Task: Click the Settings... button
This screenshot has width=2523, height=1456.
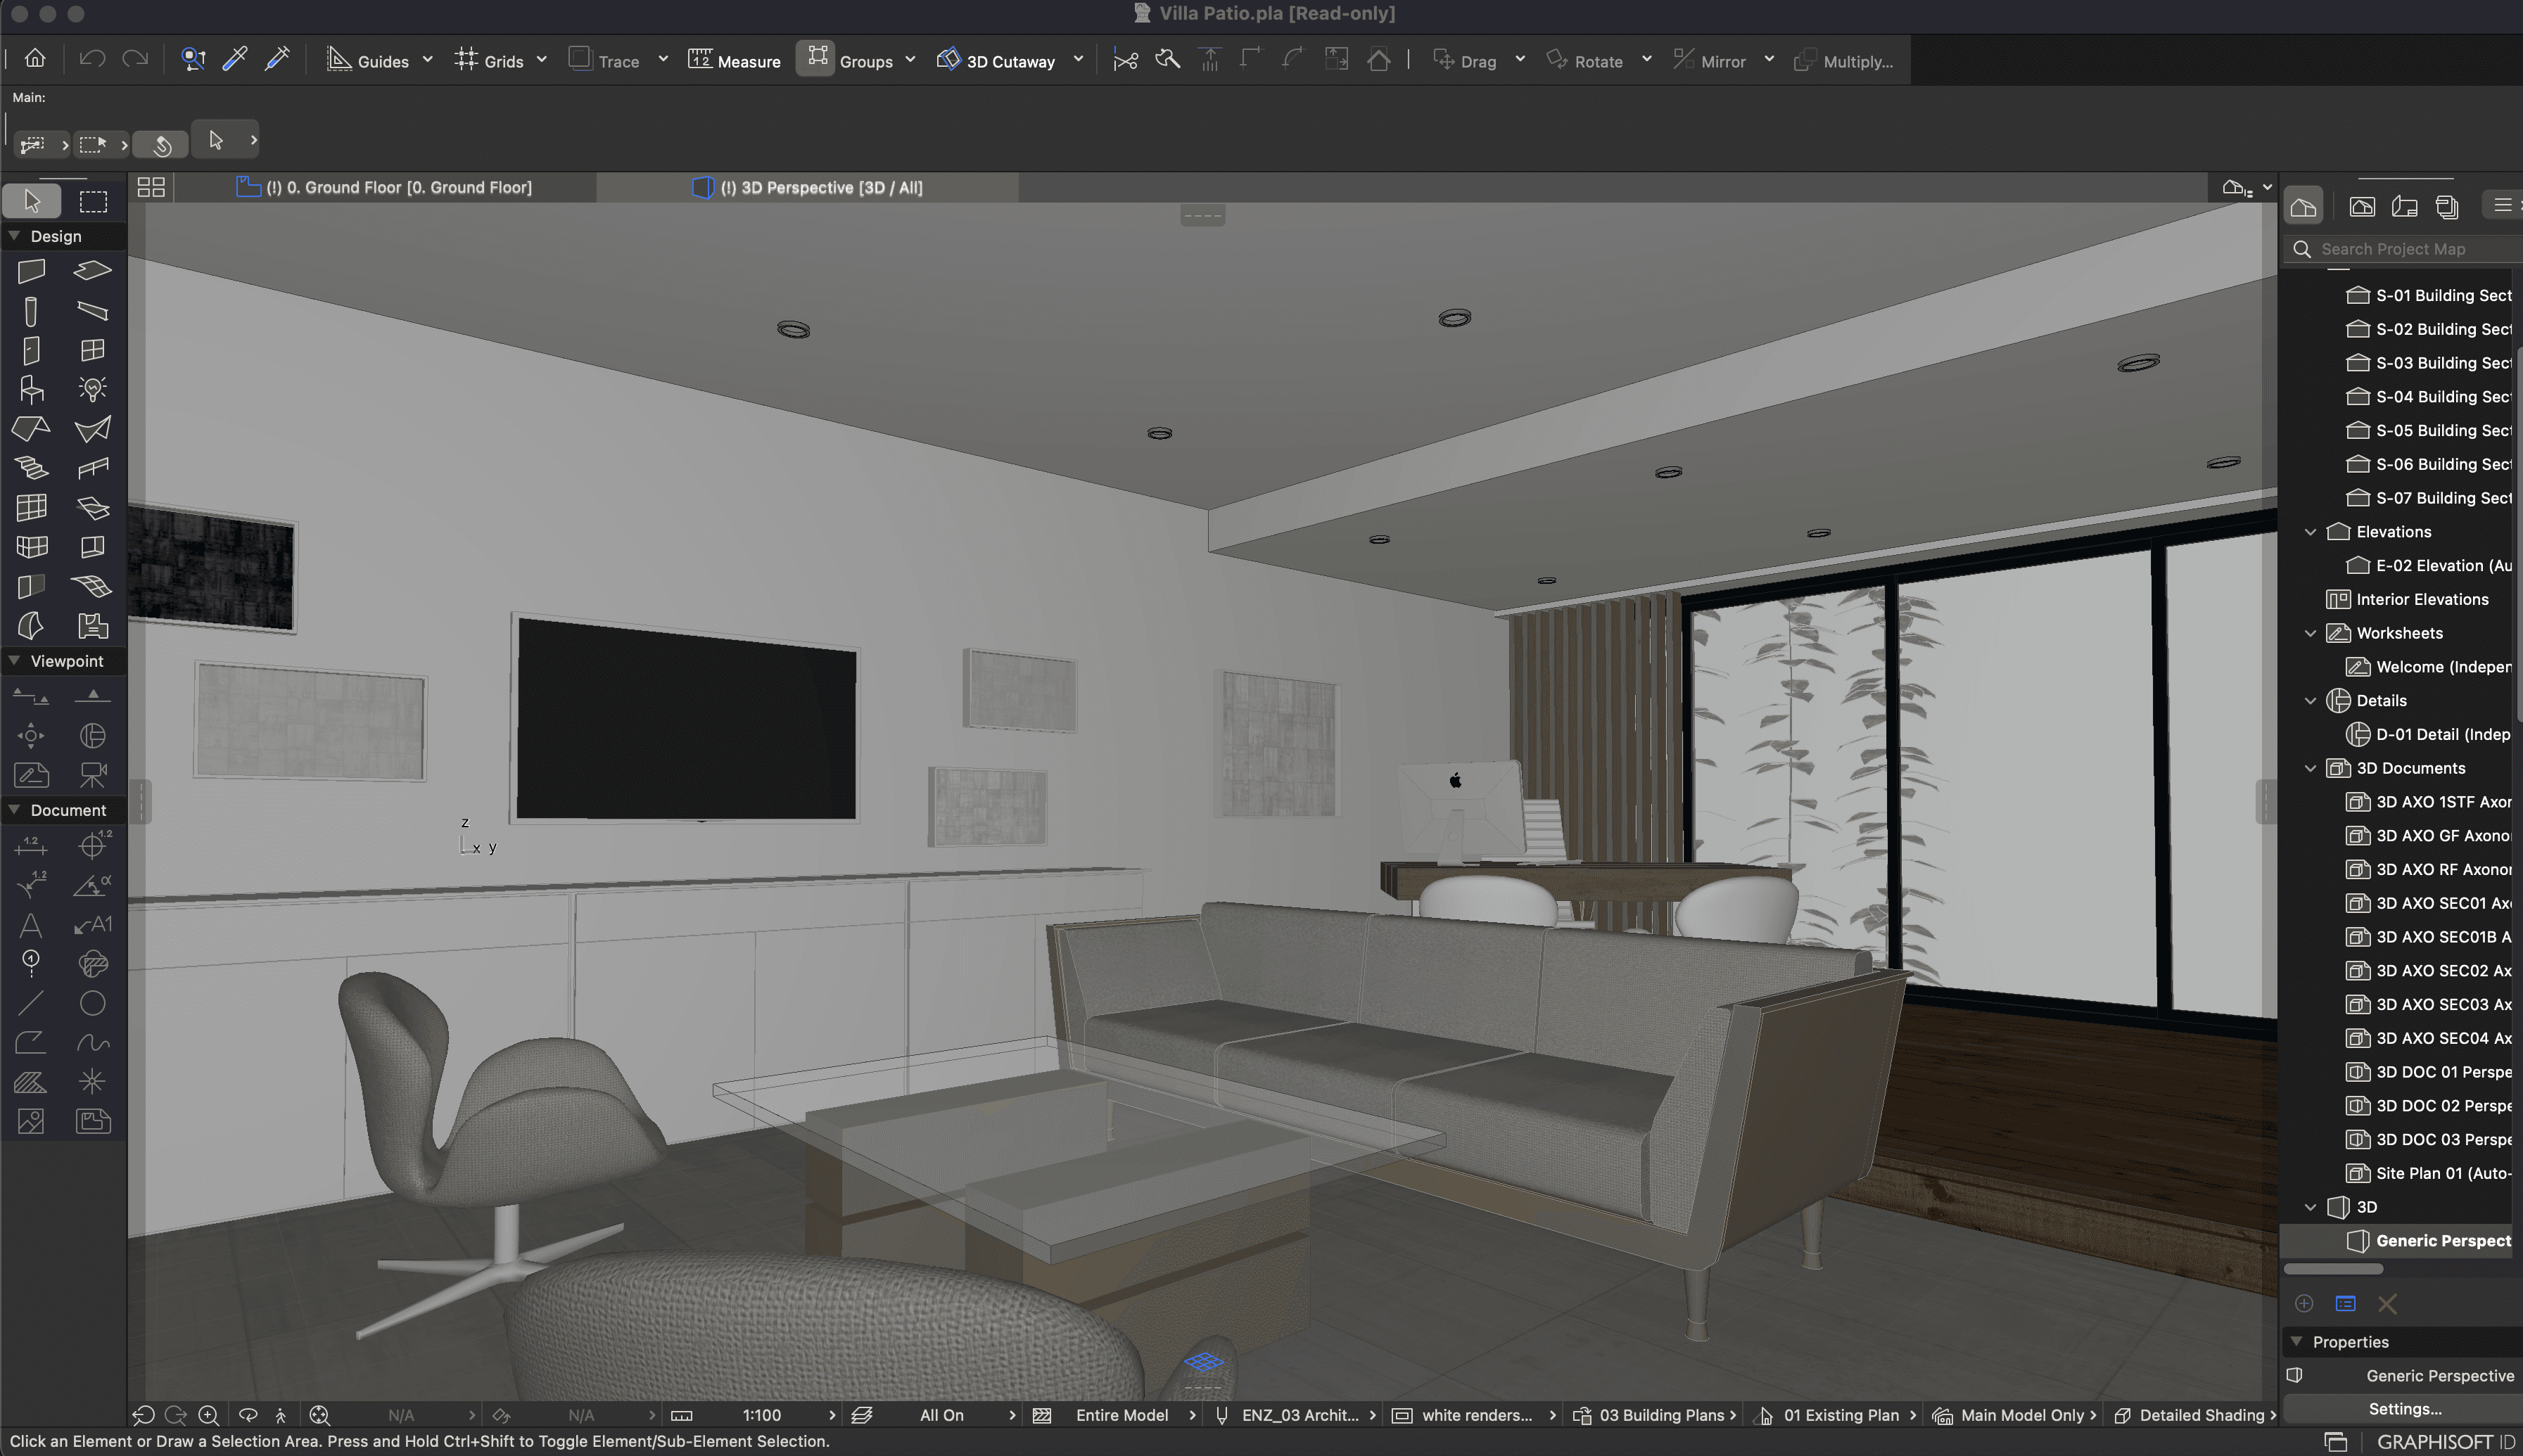Action: tap(2404, 1408)
